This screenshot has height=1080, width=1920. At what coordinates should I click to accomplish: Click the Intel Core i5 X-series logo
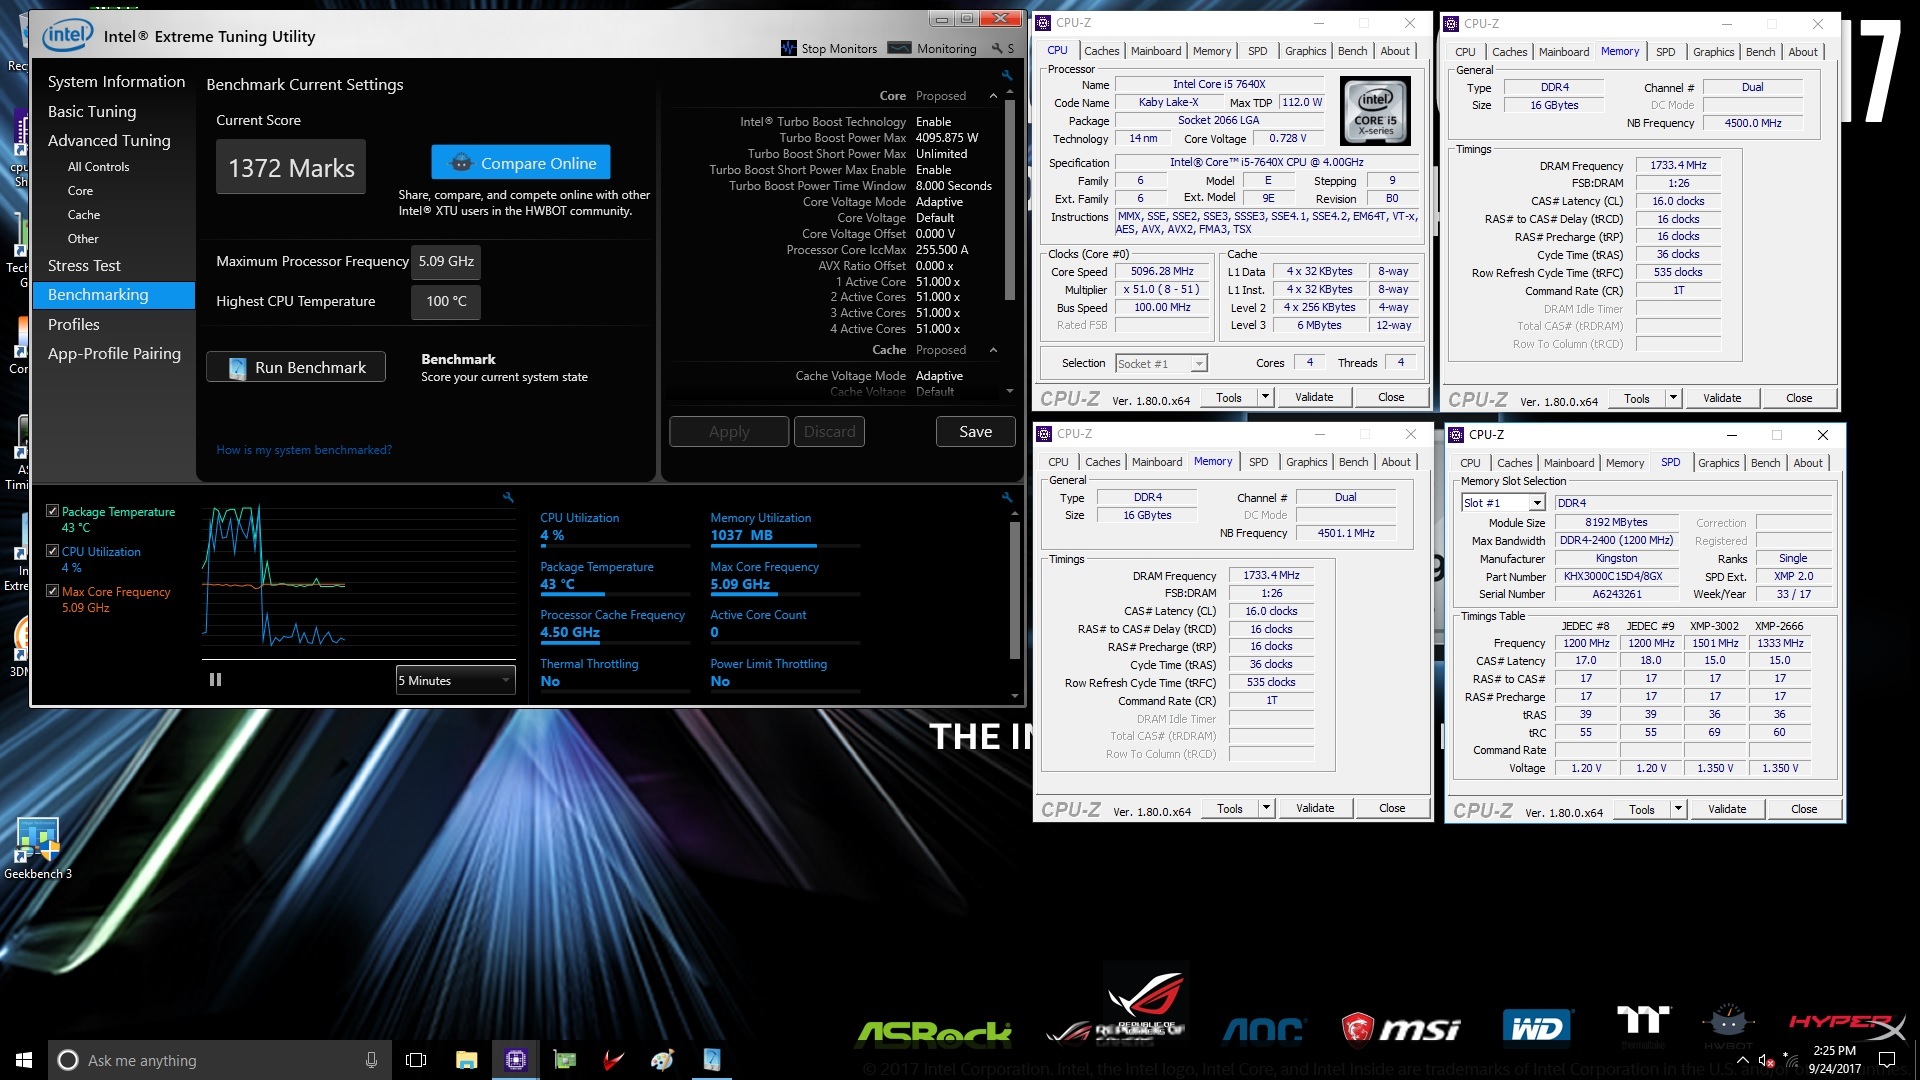coord(1375,112)
